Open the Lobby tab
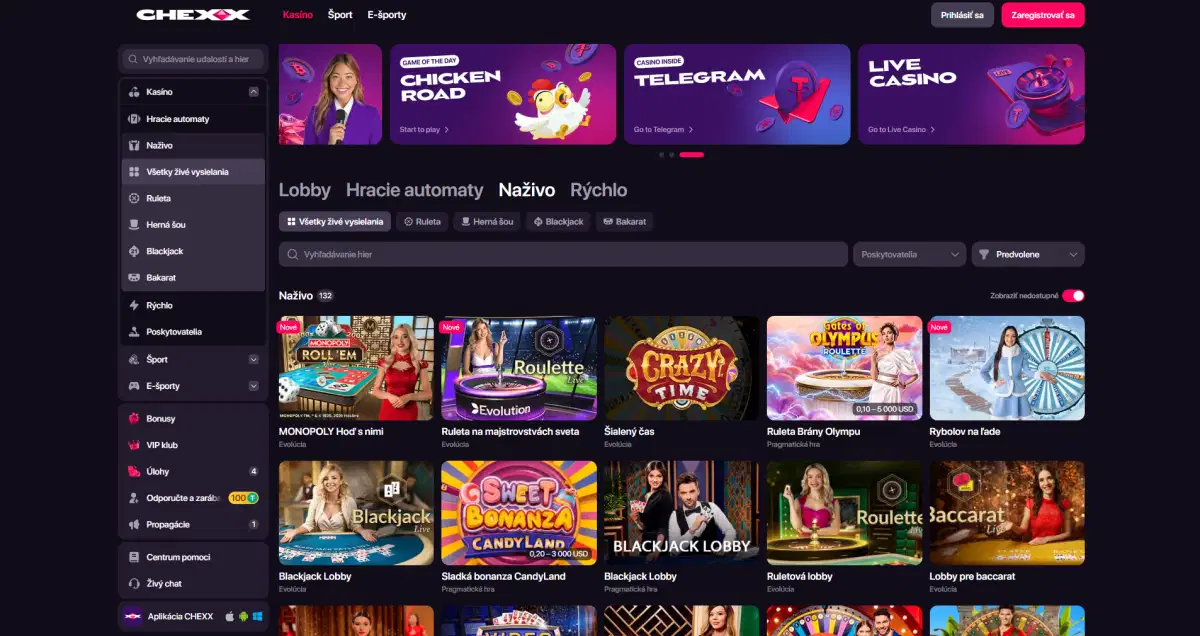This screenshot has height=636, width=1200. (304, 190)
